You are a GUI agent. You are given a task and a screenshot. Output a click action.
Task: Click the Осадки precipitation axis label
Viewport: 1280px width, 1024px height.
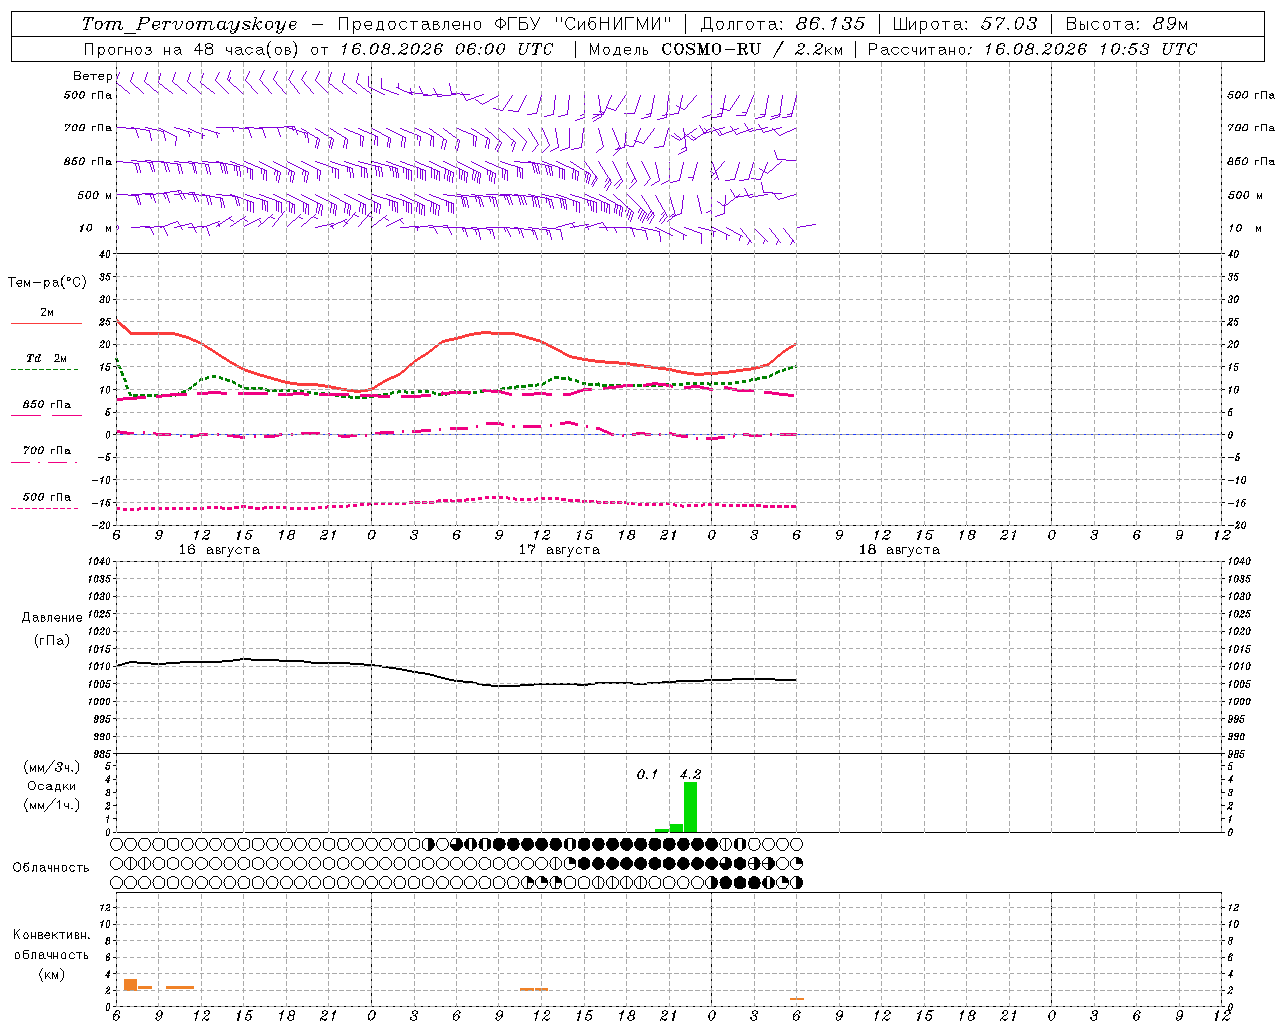[51, 786]
